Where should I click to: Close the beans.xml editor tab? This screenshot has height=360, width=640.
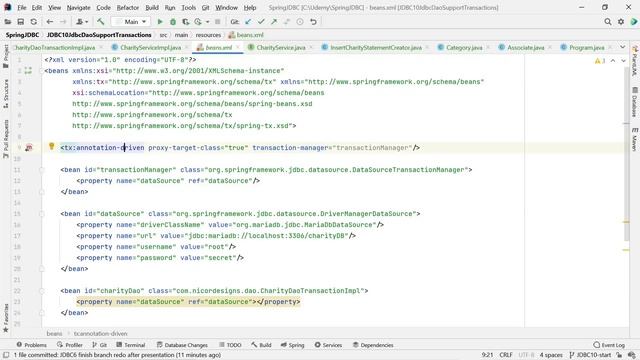(x=238, y=48)
